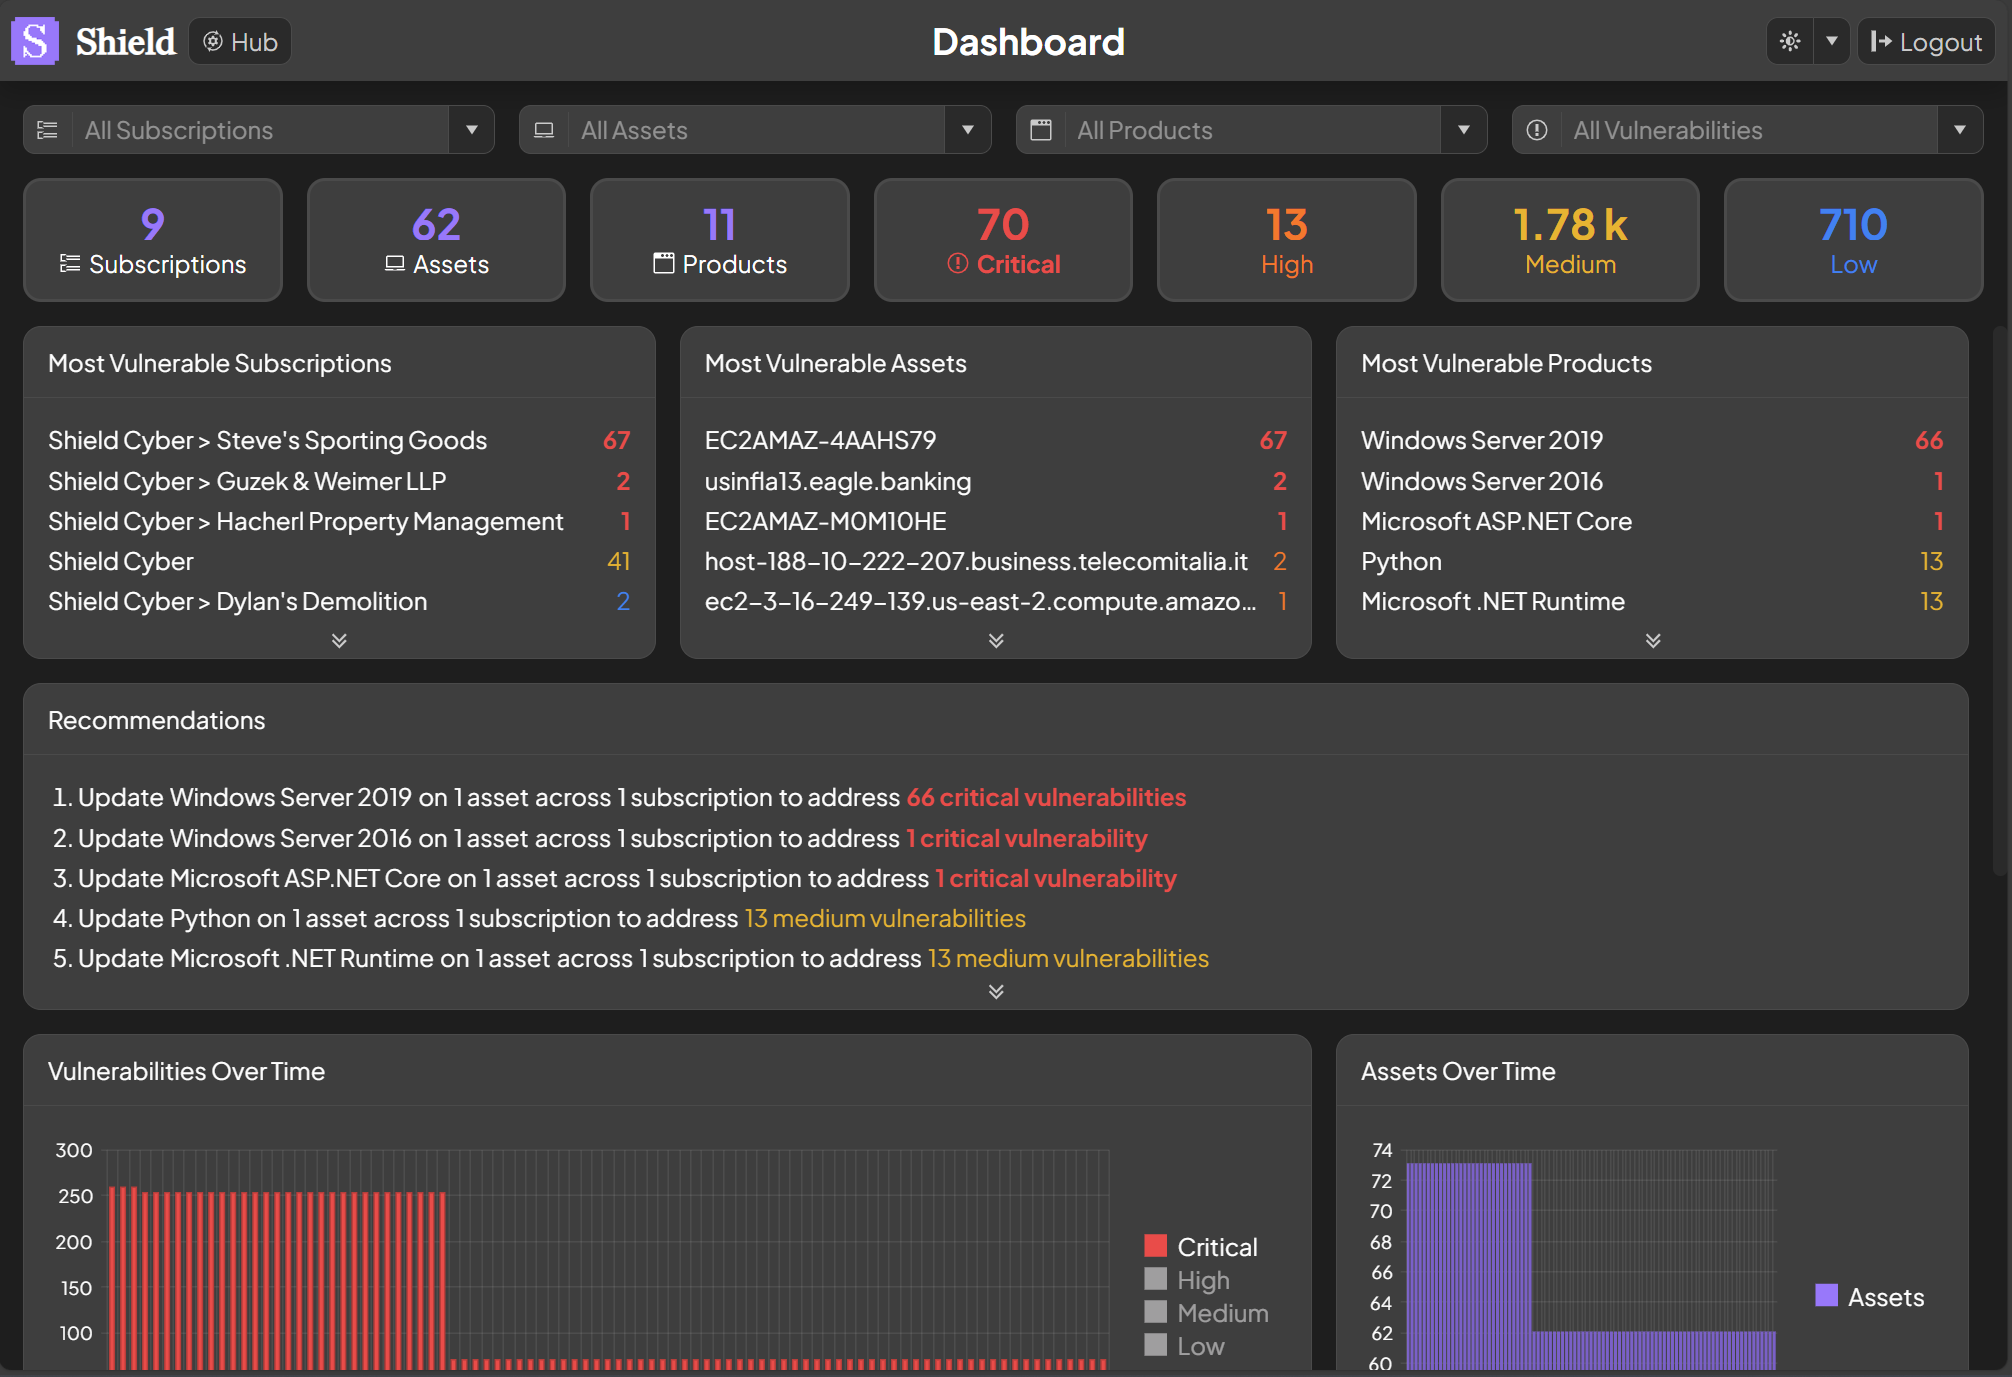Log out using the Logout button
The width and height of the screenshot is (2012, 1377).
pos(1926,42)
